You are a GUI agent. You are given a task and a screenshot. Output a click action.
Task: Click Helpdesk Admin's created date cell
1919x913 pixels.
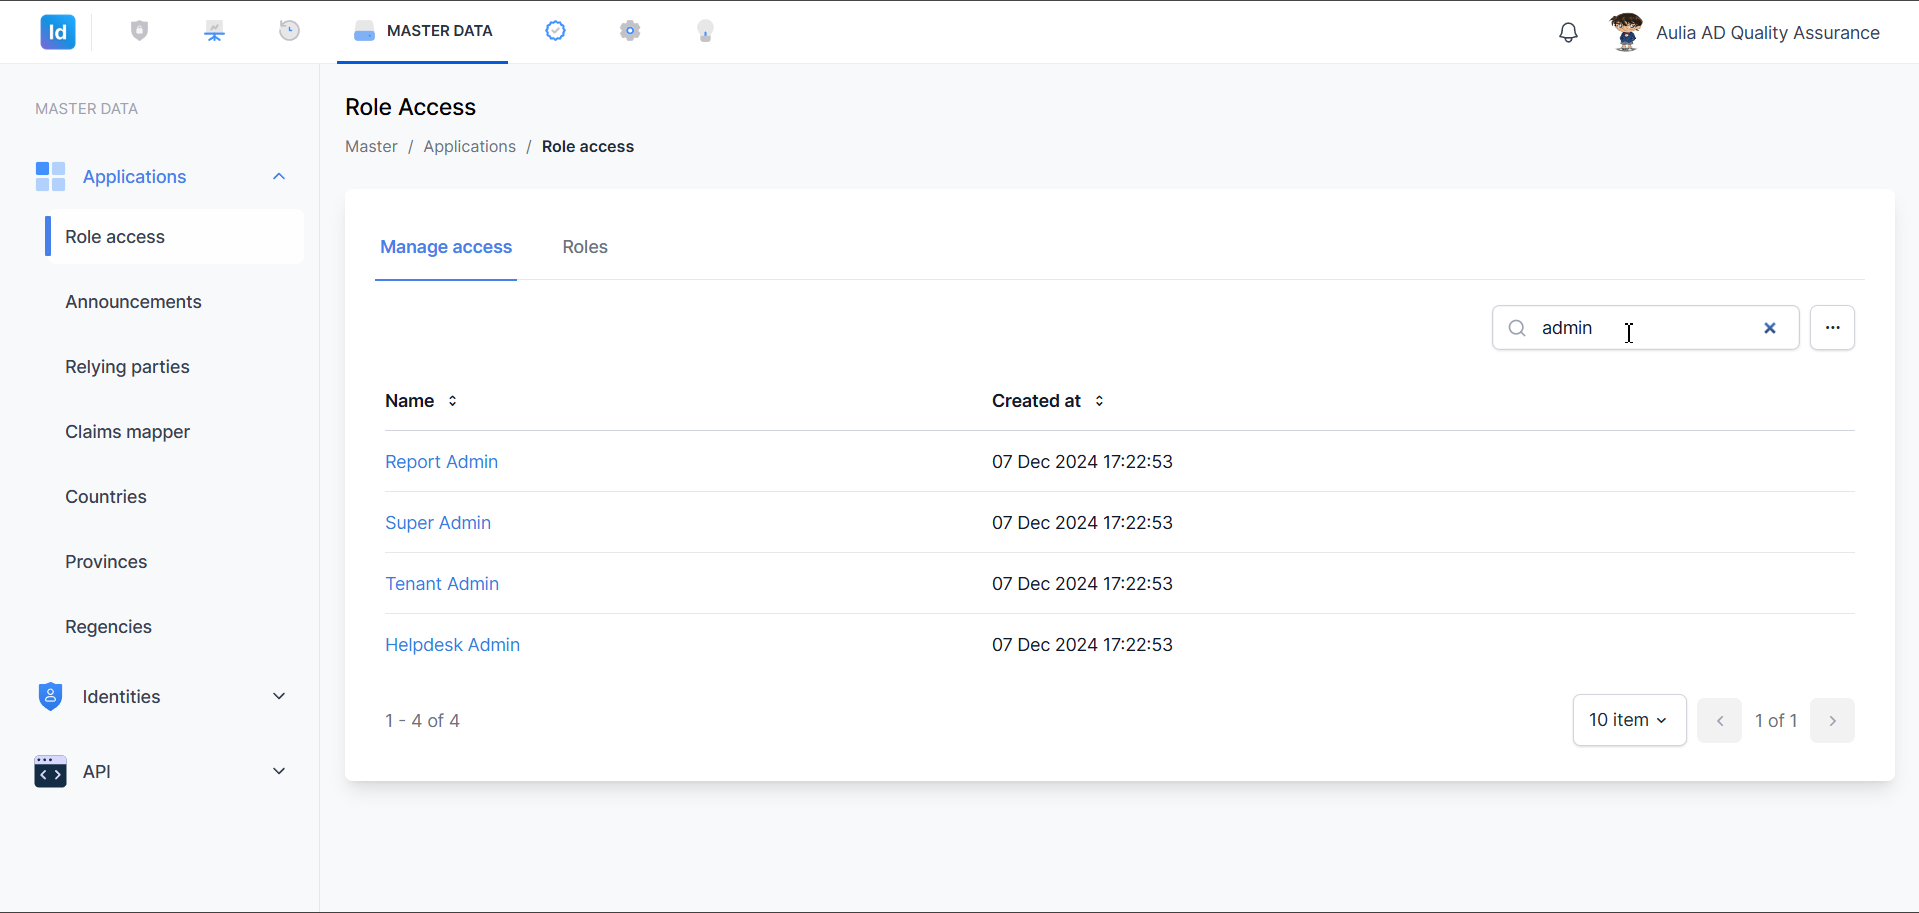(1082, 645)
